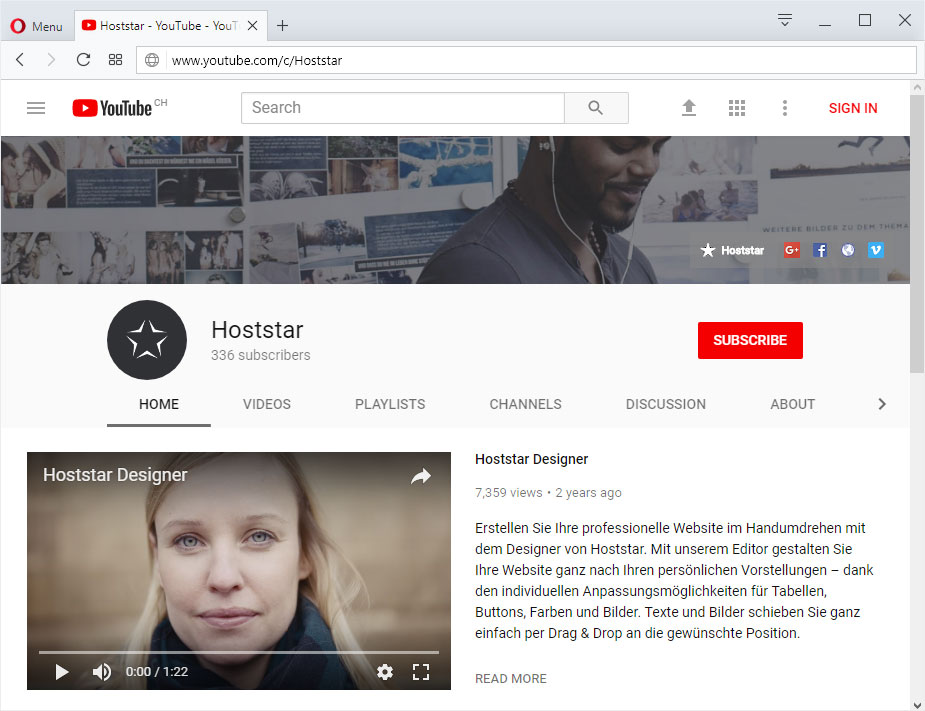Open video player settings gear

[x=385, y=671]
